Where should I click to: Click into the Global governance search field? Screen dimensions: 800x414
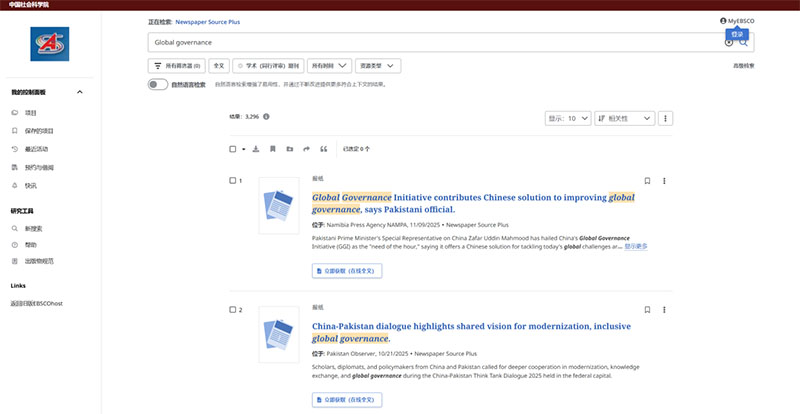pos(430,43)
